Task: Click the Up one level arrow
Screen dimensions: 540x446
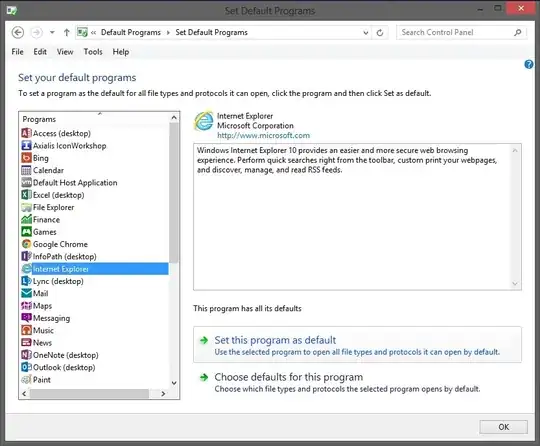Action: coord(66,33)
